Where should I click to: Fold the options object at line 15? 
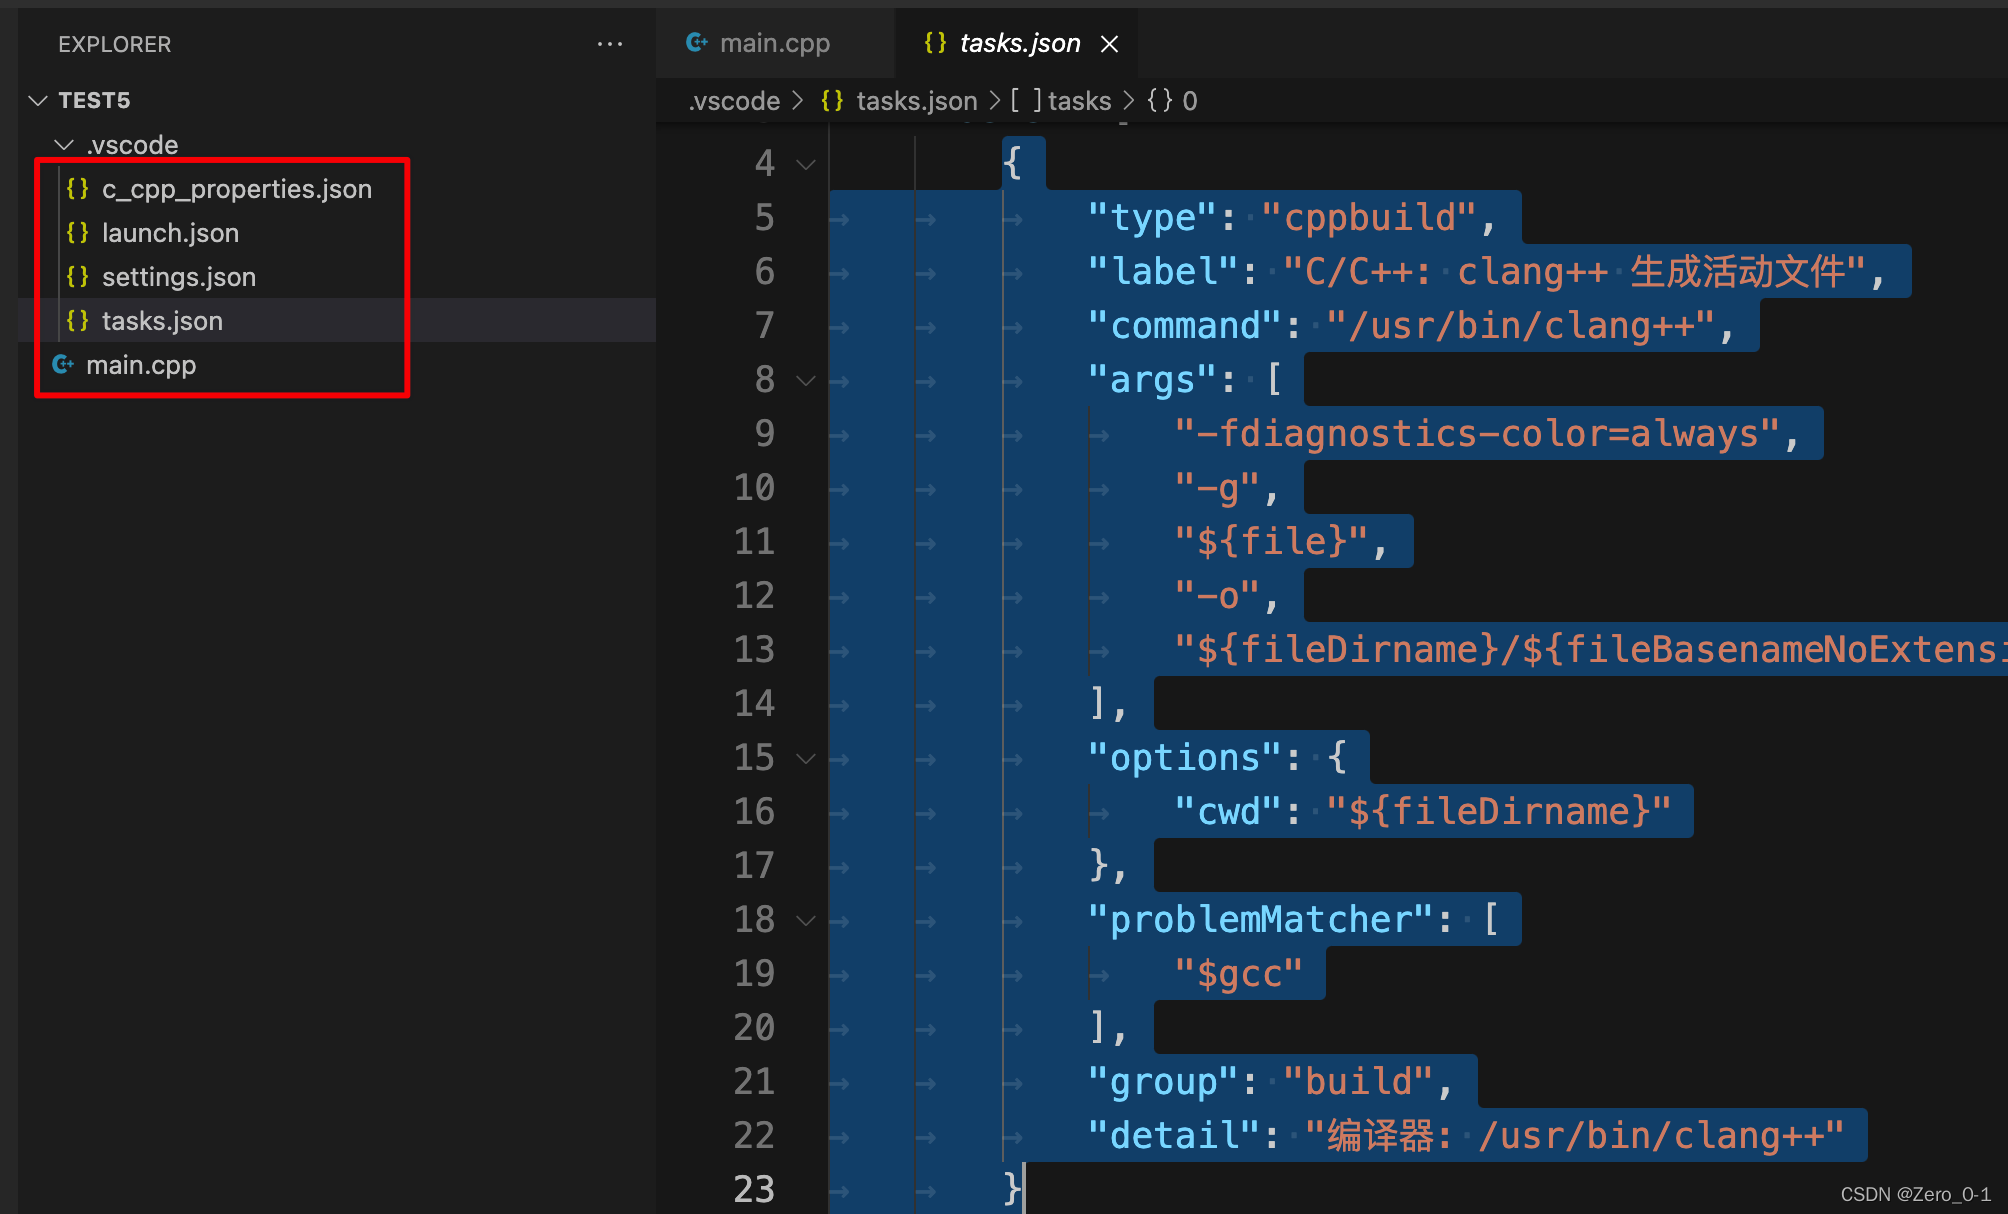coord(806,758)
